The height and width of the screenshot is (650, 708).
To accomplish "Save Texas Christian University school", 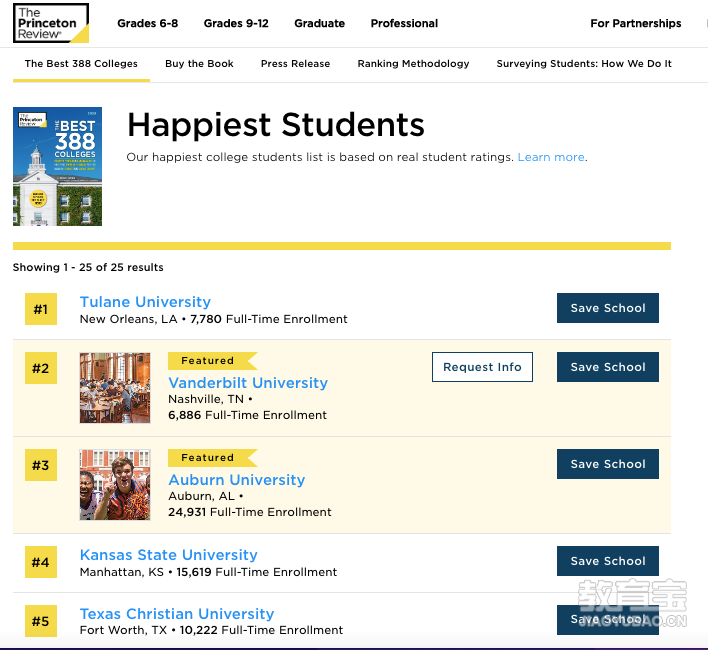I will [x=608, y=620].
